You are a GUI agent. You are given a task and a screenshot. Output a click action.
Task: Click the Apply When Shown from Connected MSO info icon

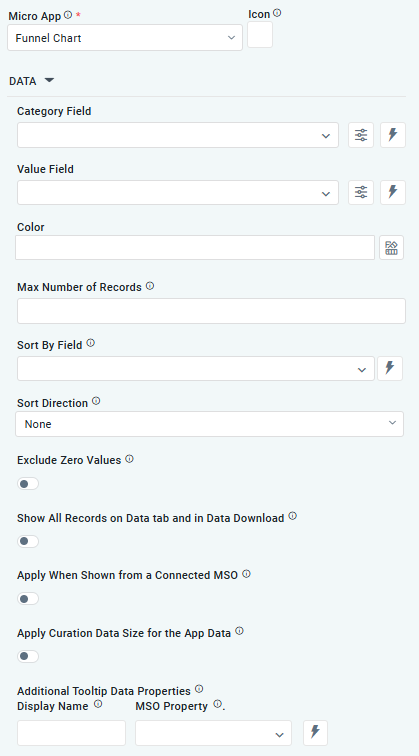[246, 574]
